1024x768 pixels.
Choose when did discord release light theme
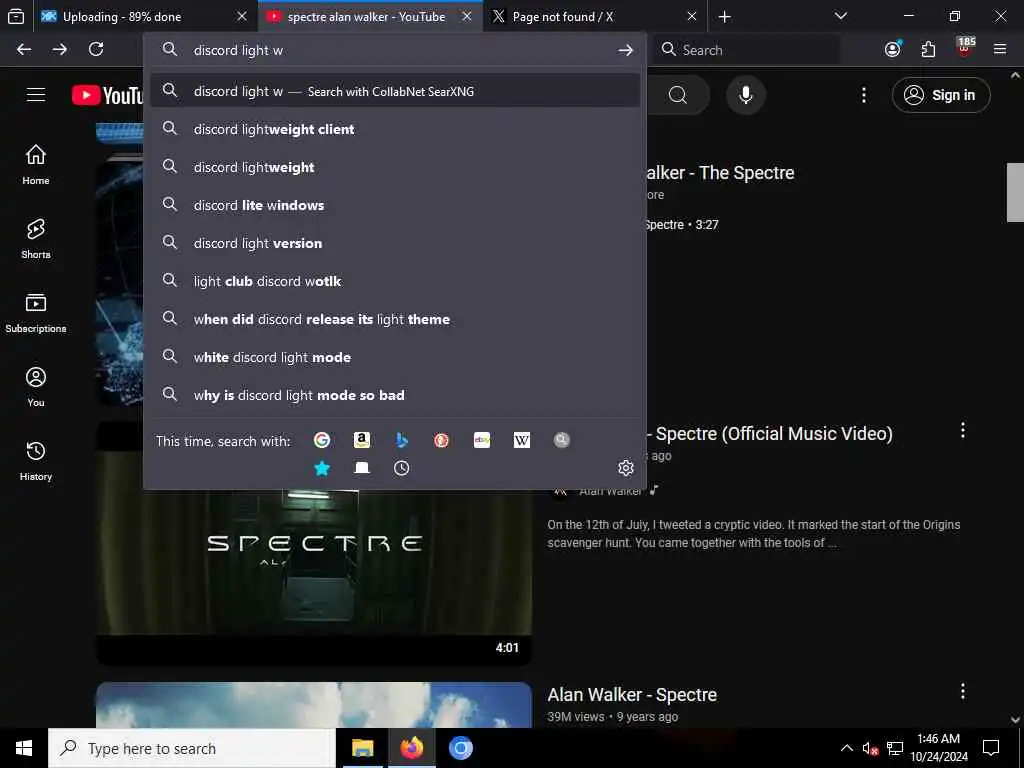click(x=395, y=319)
